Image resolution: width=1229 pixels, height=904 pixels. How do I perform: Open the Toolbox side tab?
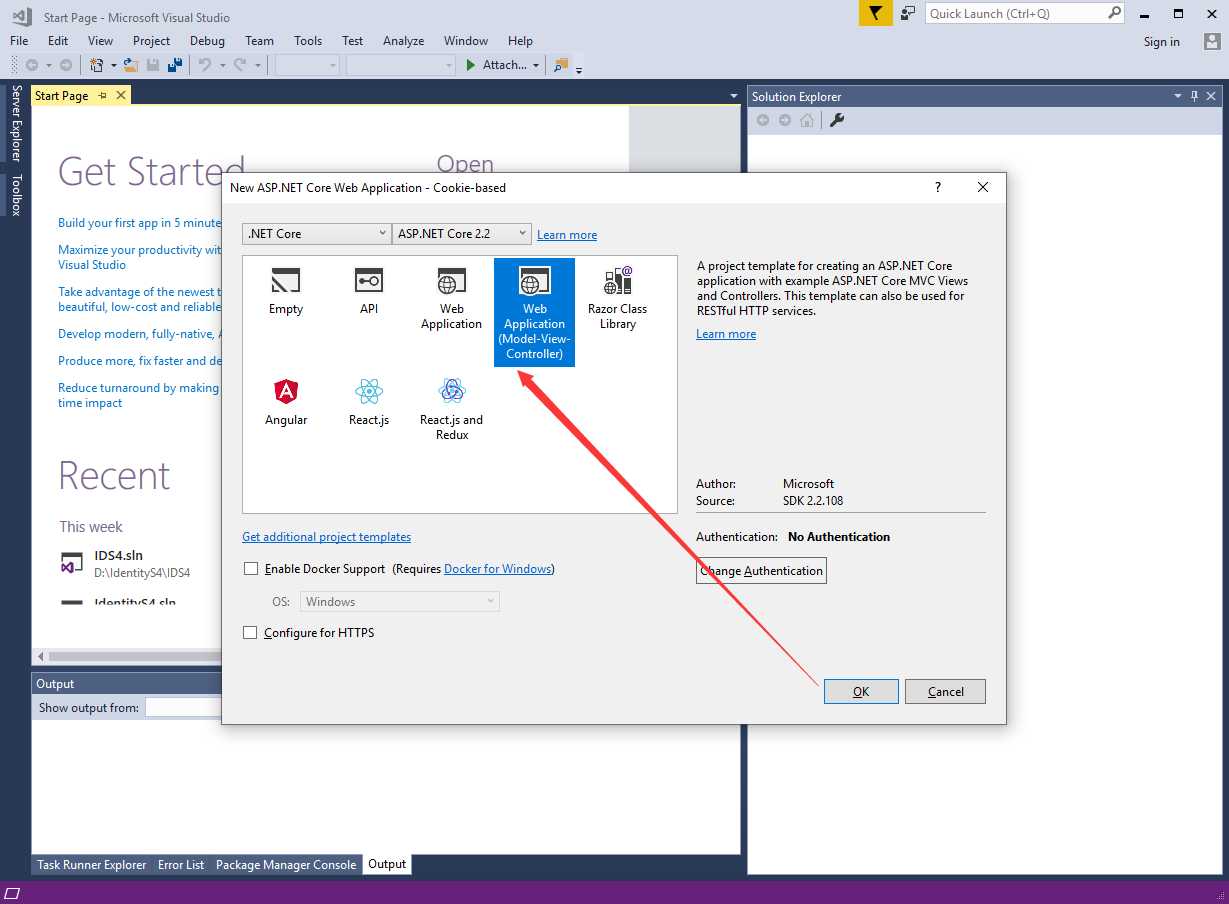point(16,195)
